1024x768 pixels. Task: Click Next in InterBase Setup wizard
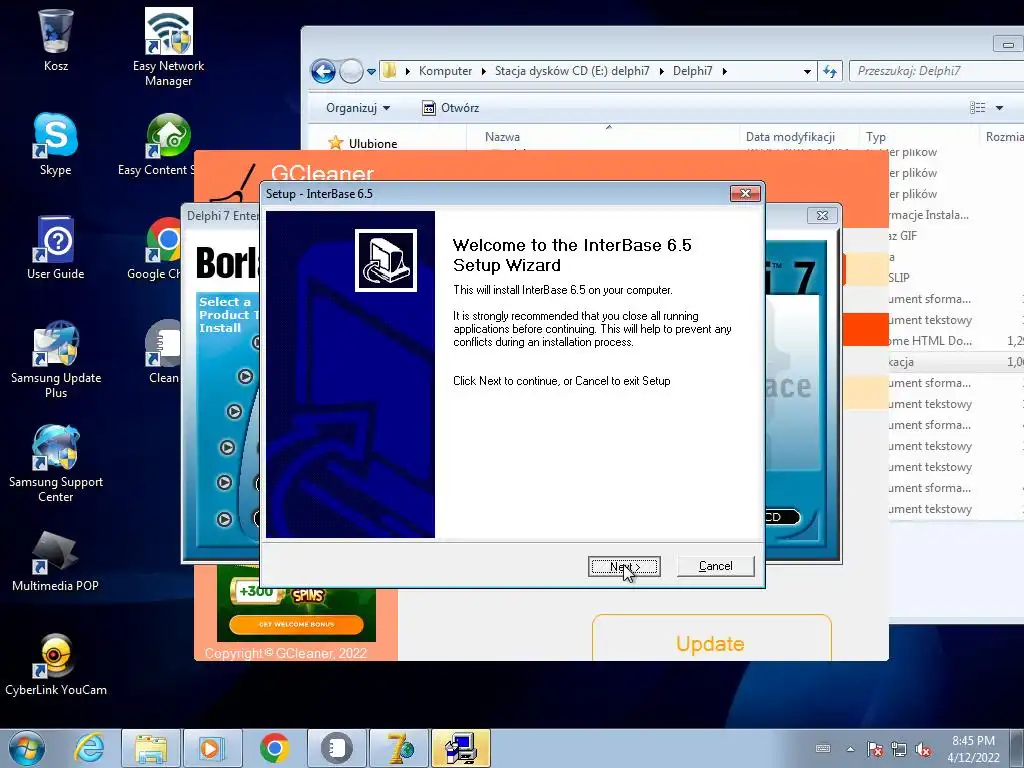(x=624, y=566)
